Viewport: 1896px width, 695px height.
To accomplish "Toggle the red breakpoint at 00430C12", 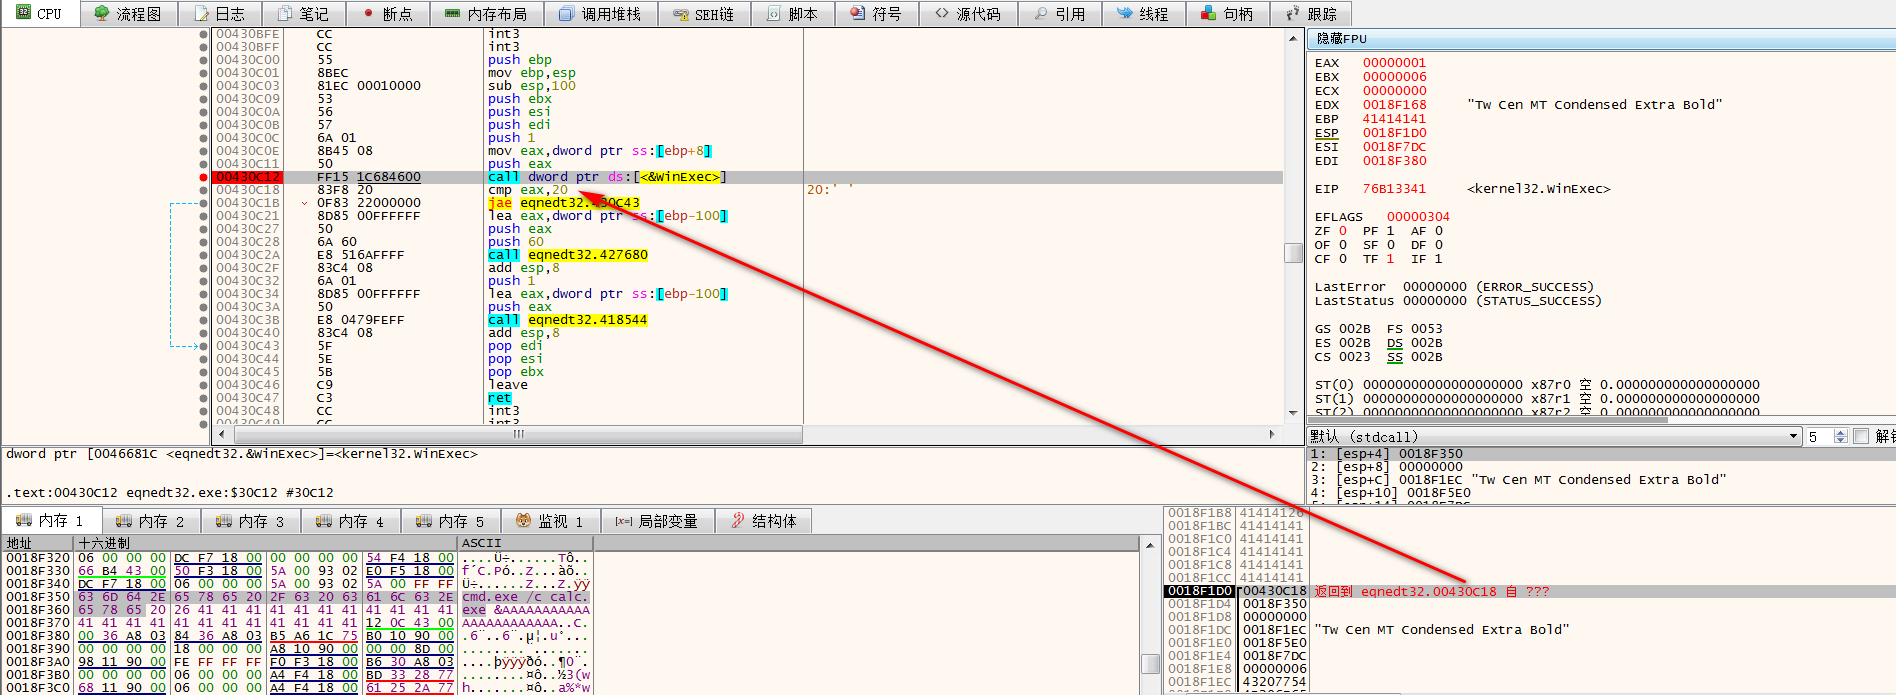I will point(203,177).
